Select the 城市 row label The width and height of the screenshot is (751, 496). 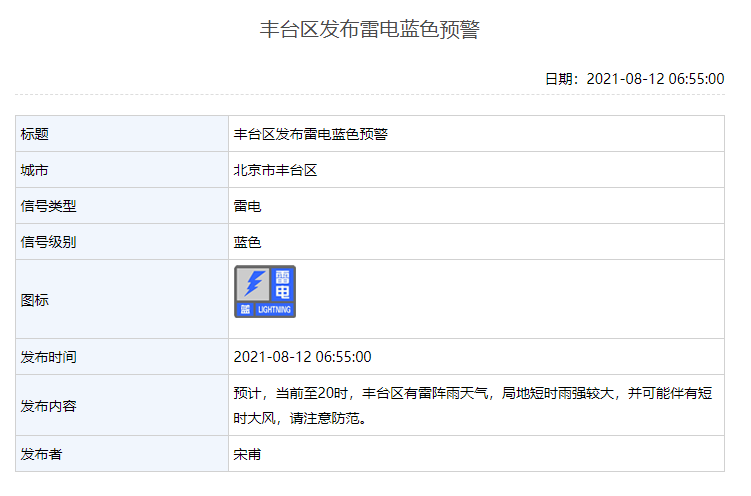pos(35,170)
